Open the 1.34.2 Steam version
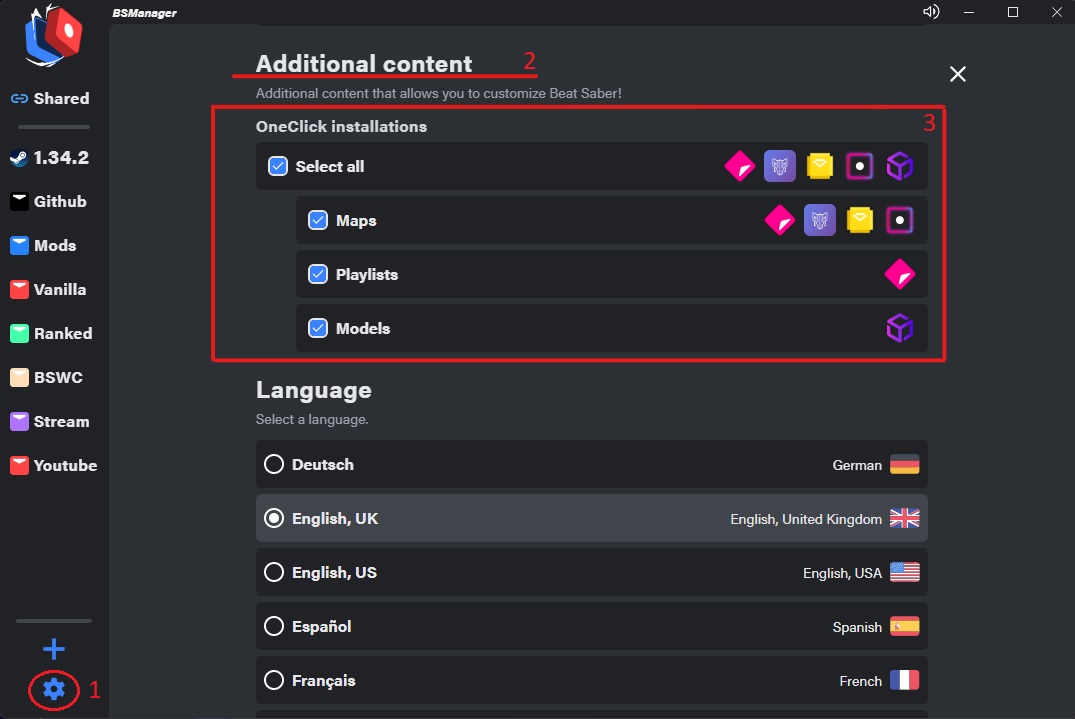The image size is (1075, 719). click(x=50, y=157)
